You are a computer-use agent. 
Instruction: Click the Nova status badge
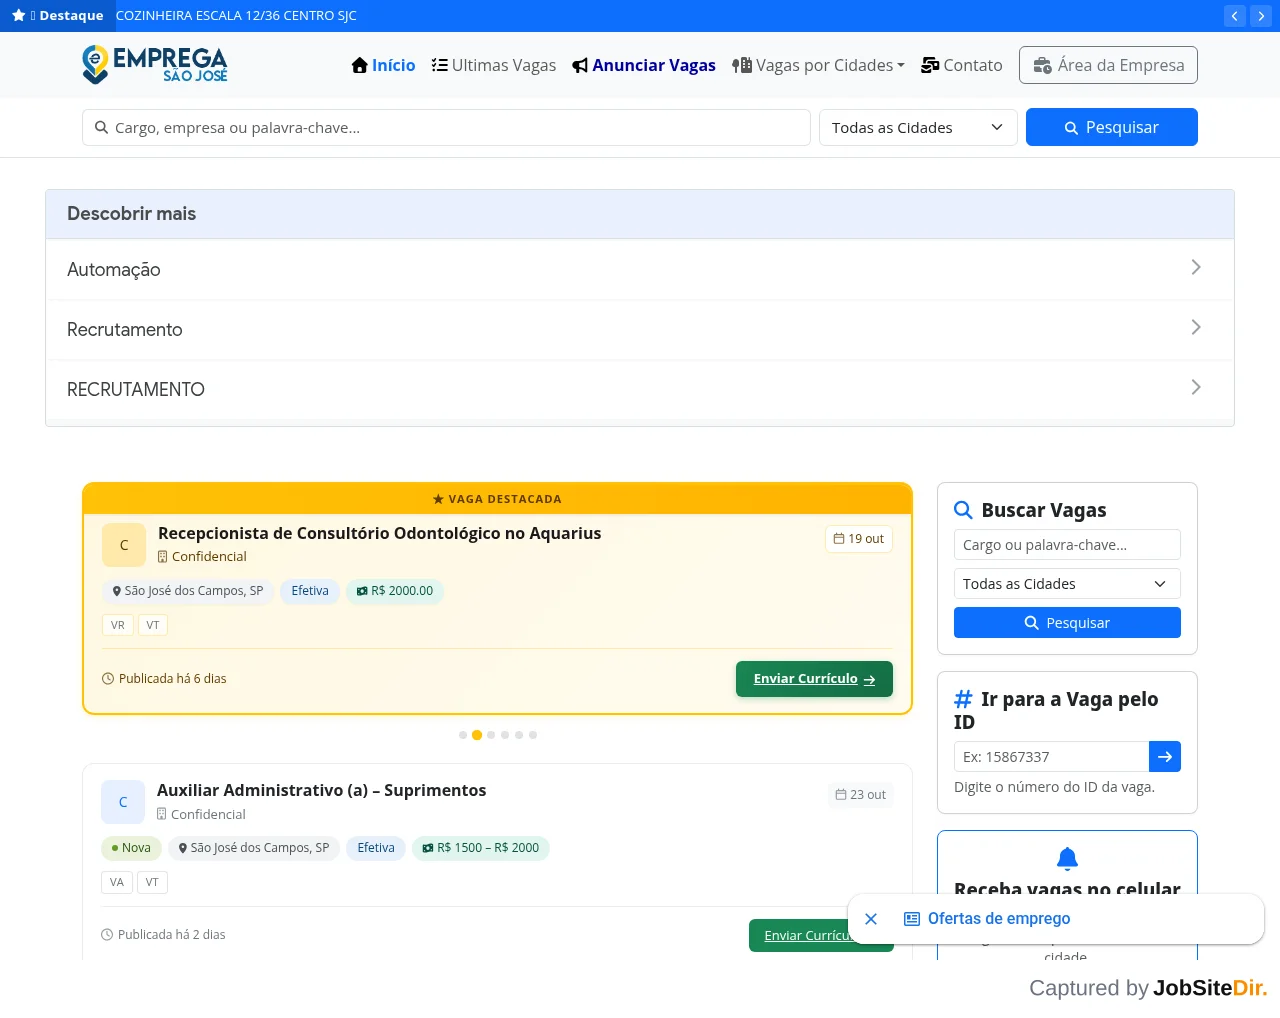pyautogui.click(x=131, y=848)
